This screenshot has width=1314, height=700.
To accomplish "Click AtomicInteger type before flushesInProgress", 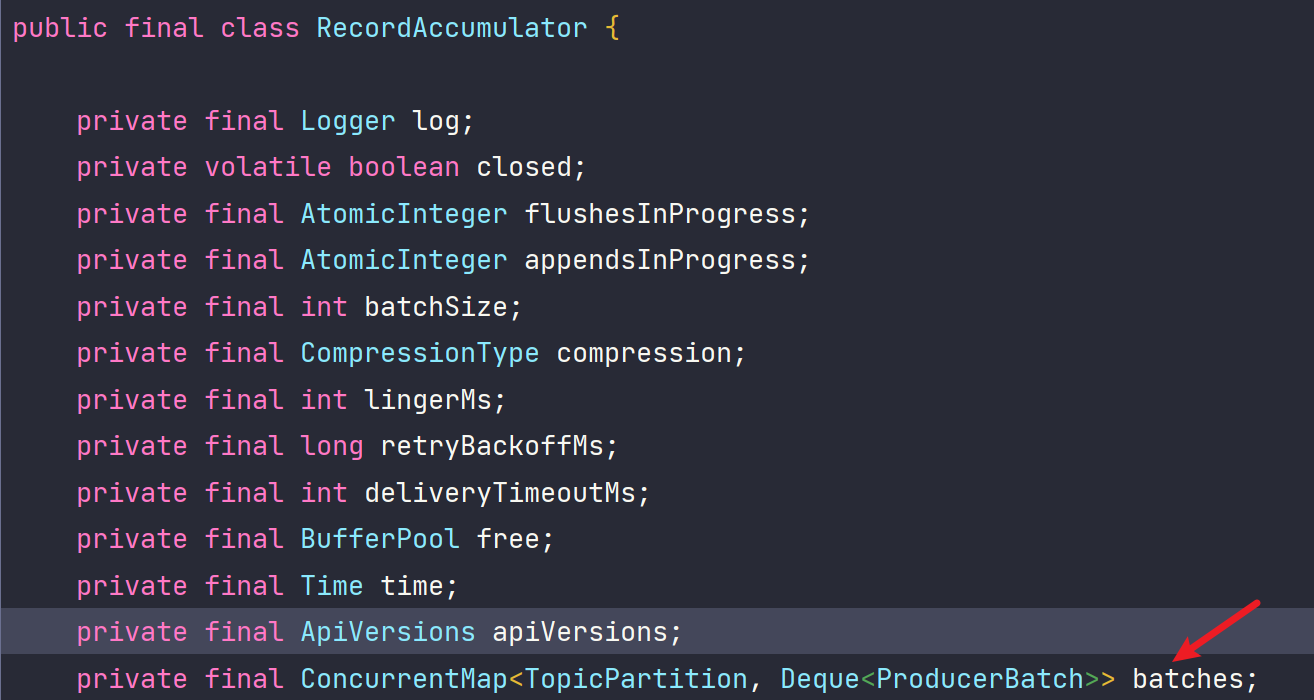I will pyautogui.click(x=404, y=214).
